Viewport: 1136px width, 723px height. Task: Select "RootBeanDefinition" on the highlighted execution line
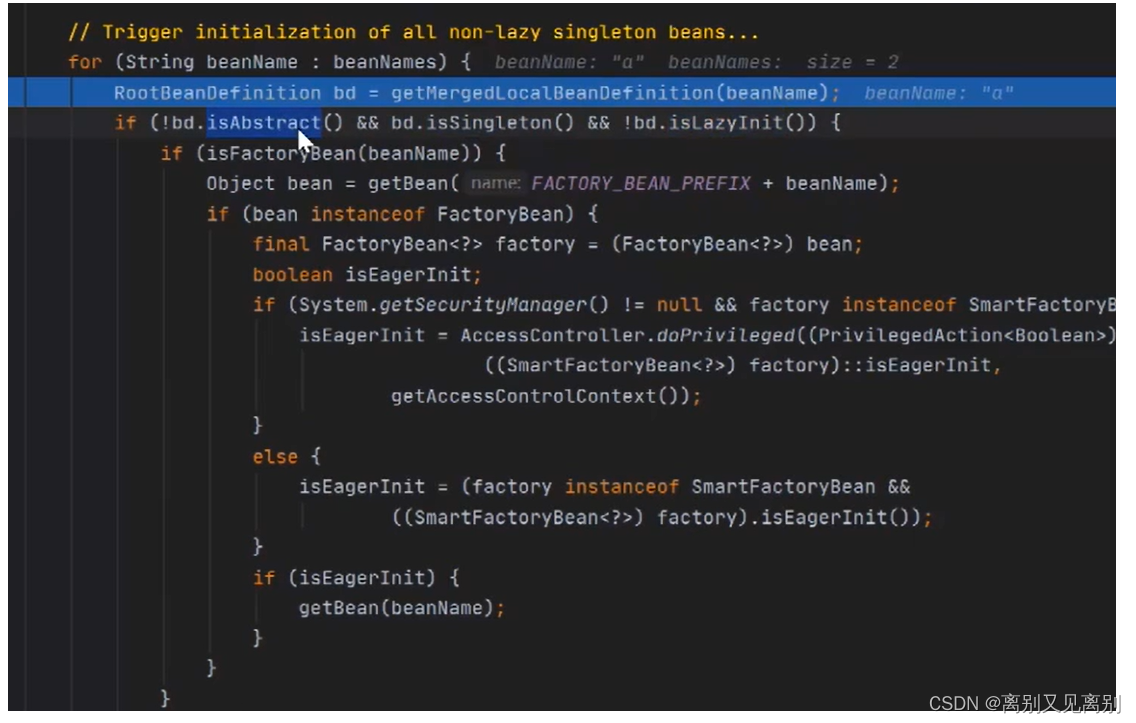pyautogui.click(x=217, y=93)
